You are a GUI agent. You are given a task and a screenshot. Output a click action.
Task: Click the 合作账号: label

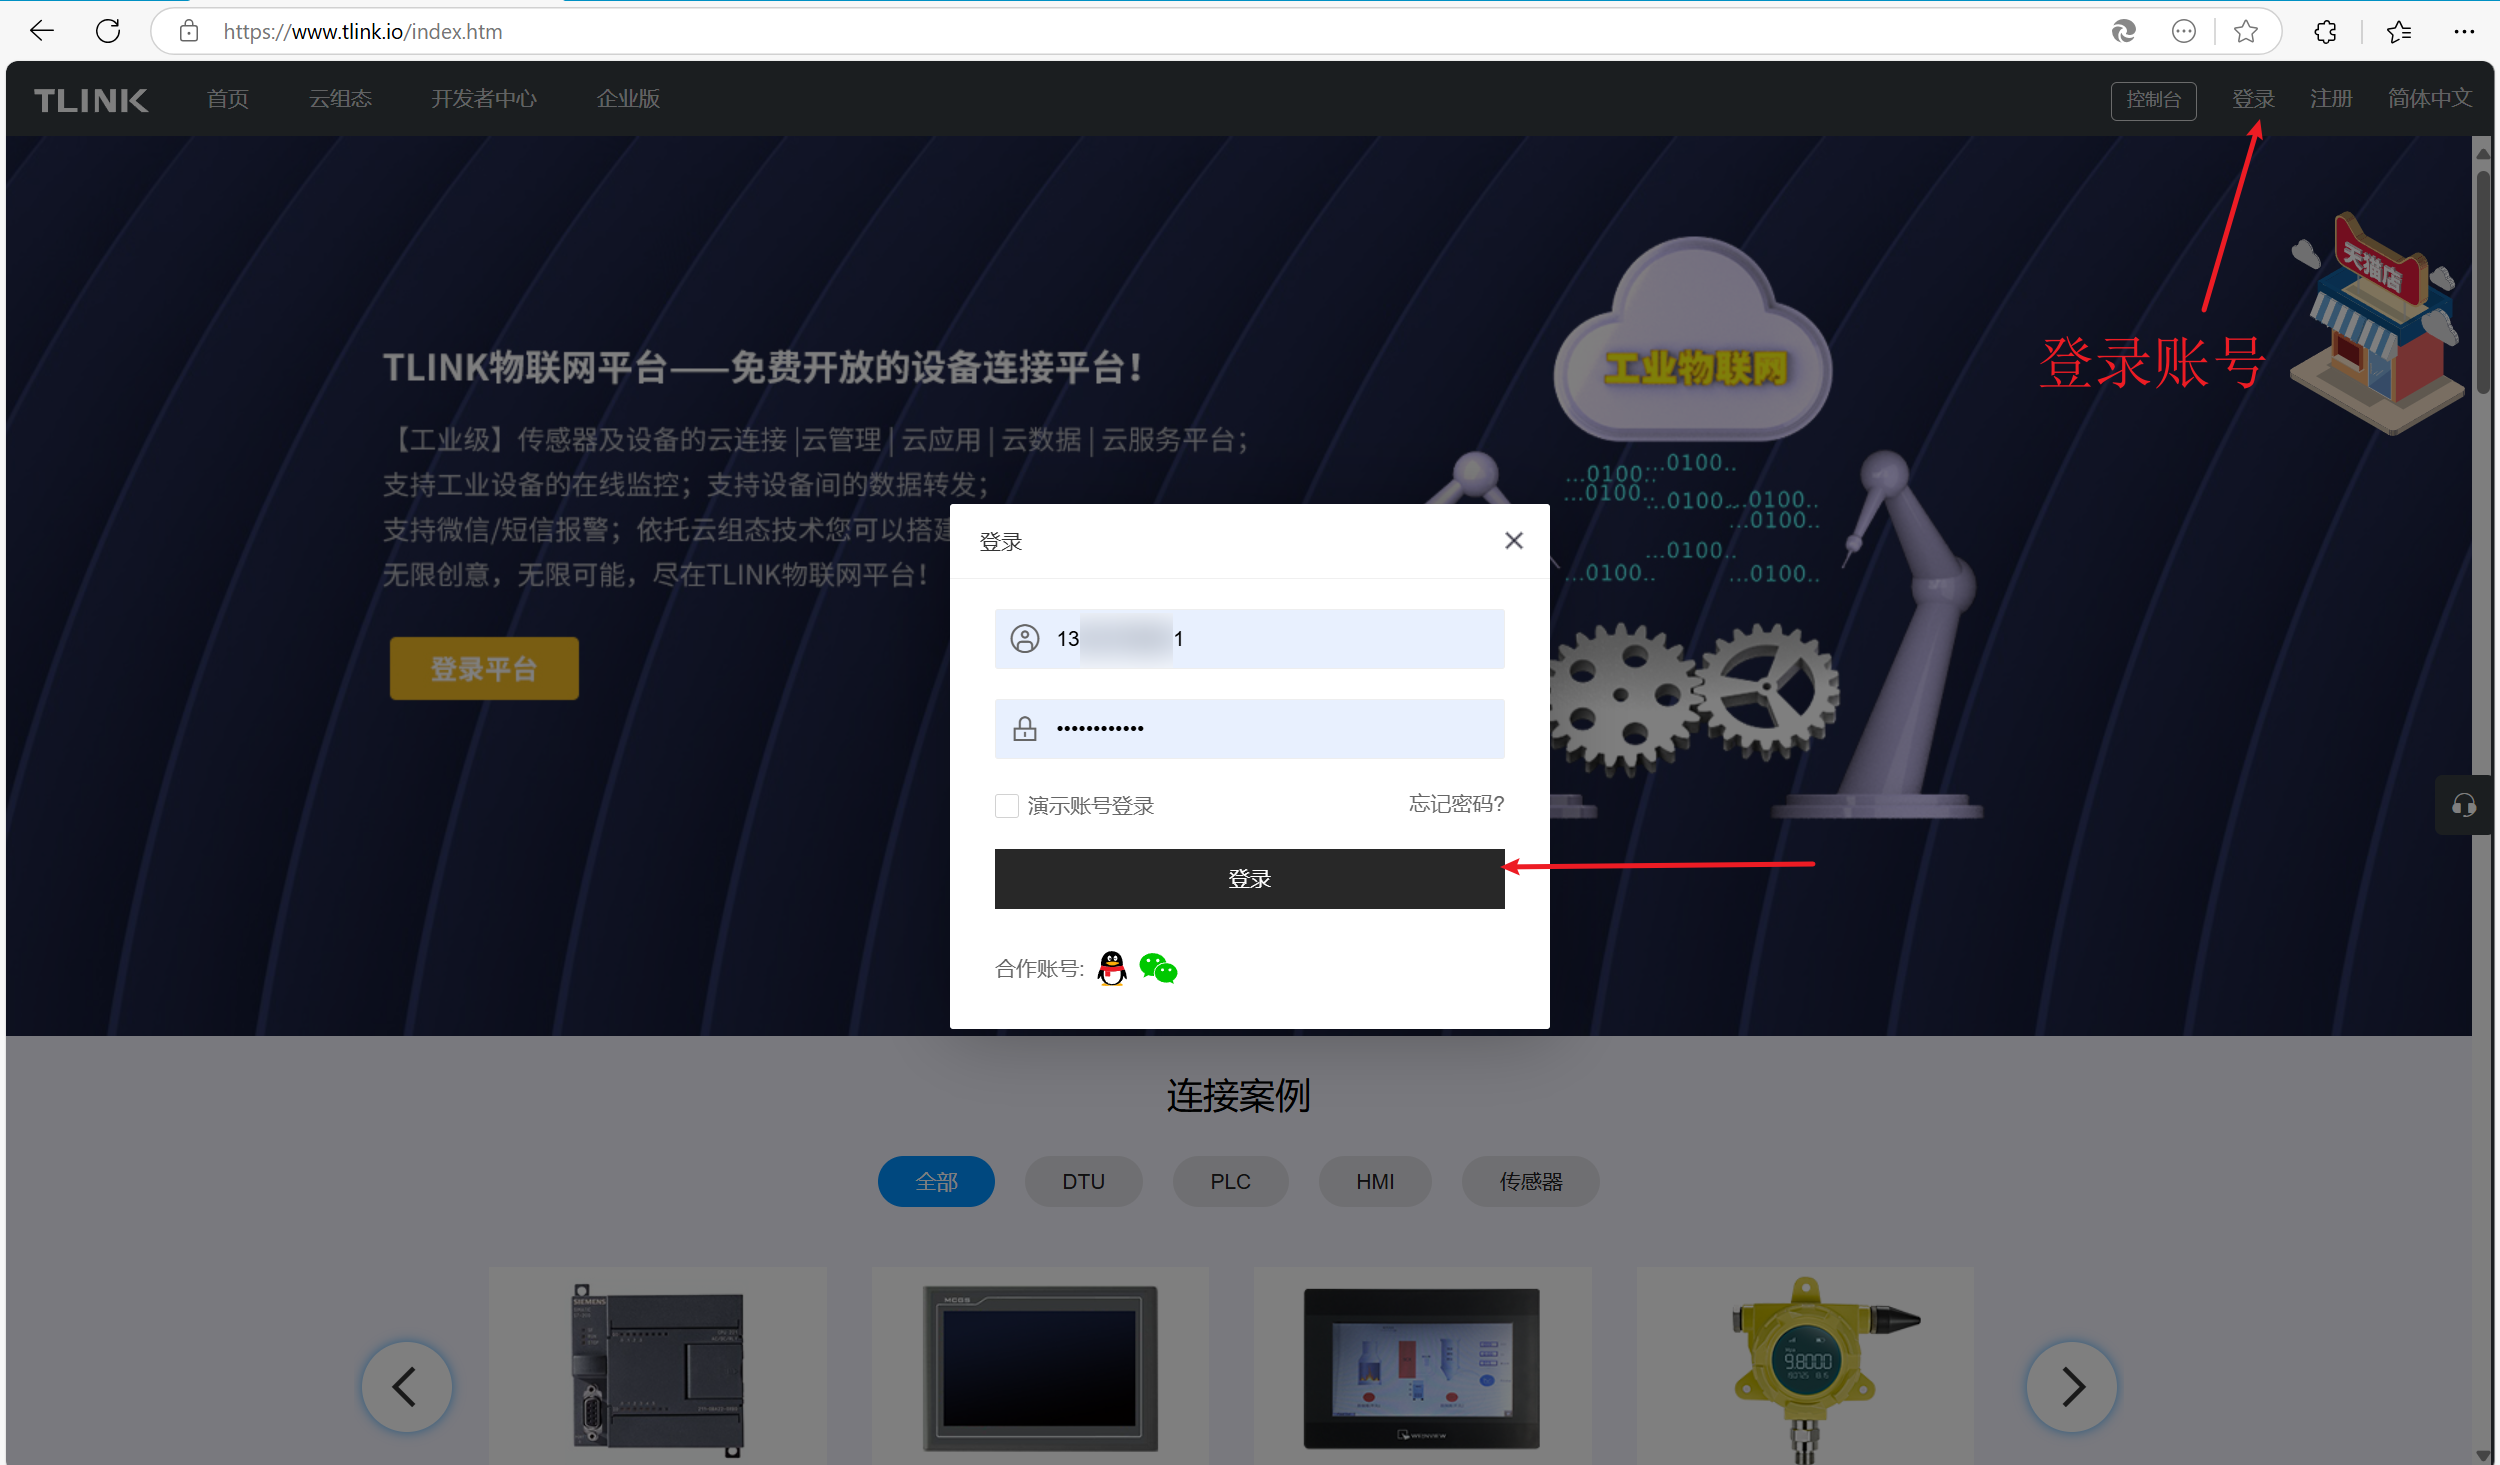[1040, 968]
